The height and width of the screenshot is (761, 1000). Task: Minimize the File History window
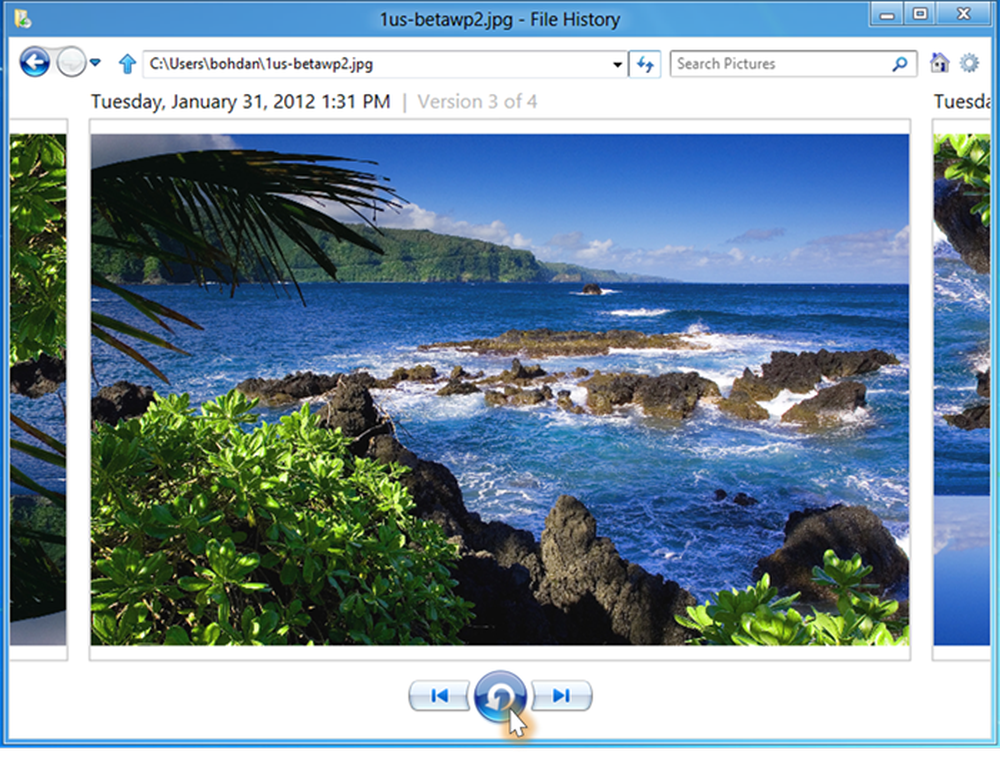(x=887, y=15)
